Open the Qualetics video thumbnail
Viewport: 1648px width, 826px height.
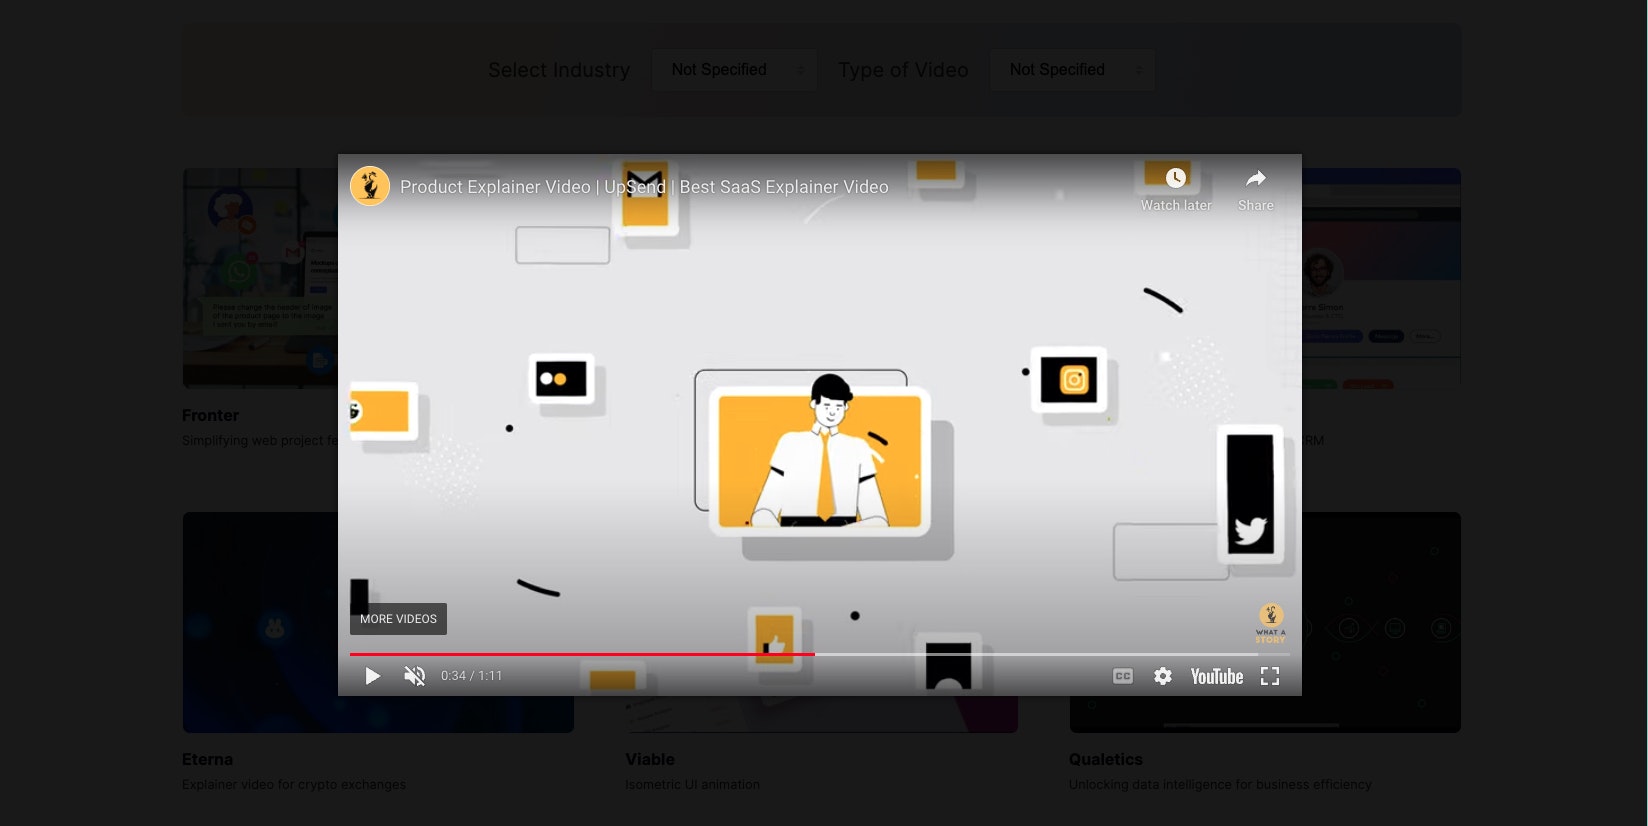pos(1381,622)
